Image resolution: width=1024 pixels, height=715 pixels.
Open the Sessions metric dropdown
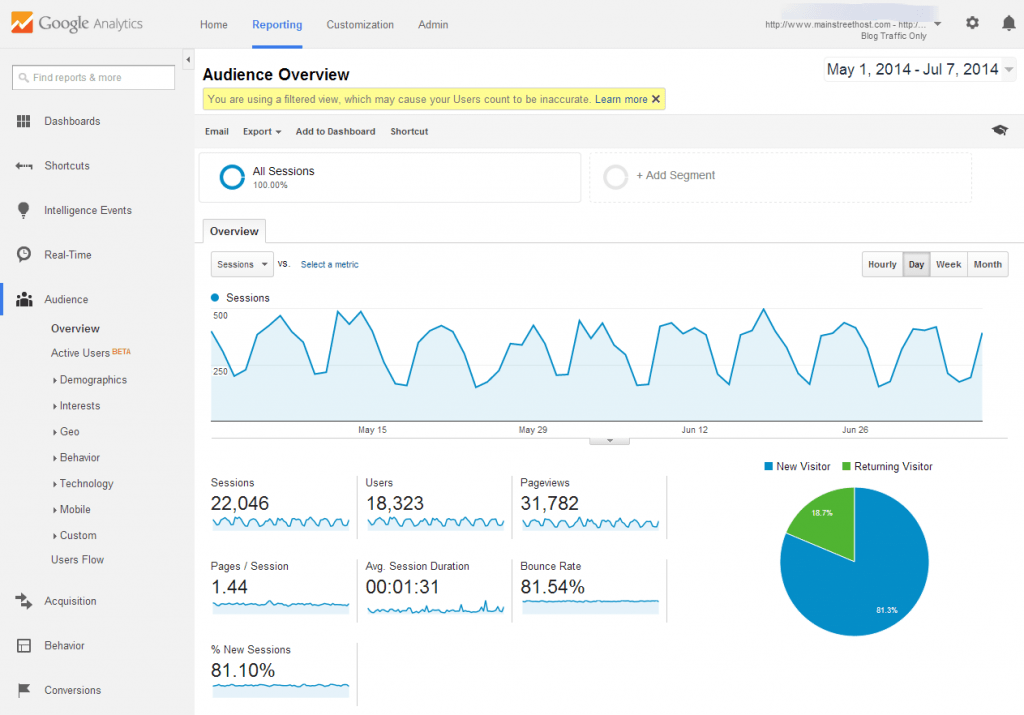coord(241,264)
